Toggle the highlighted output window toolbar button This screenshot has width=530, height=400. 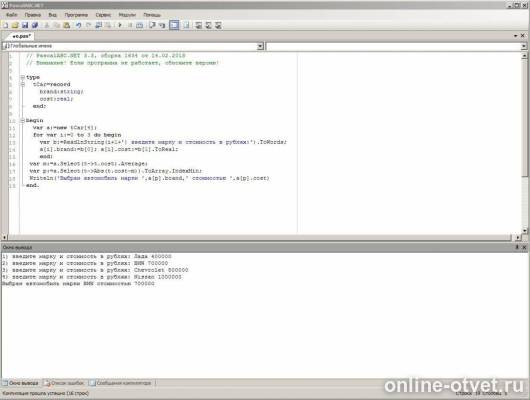pos(174,25)
